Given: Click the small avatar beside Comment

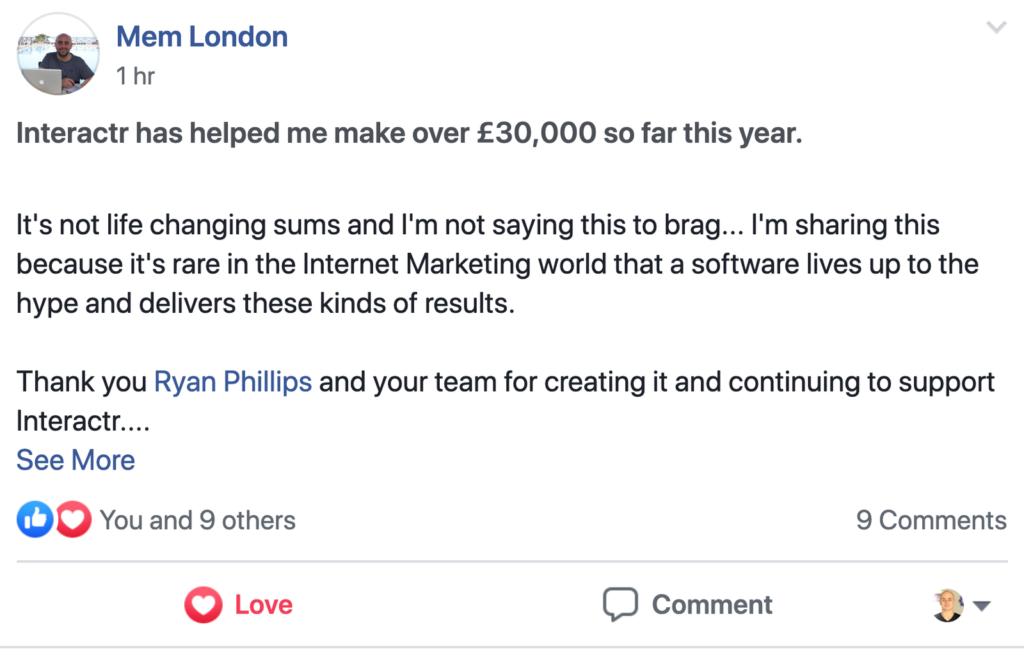Looking at the screenshot, I should (x=948, y=604).
